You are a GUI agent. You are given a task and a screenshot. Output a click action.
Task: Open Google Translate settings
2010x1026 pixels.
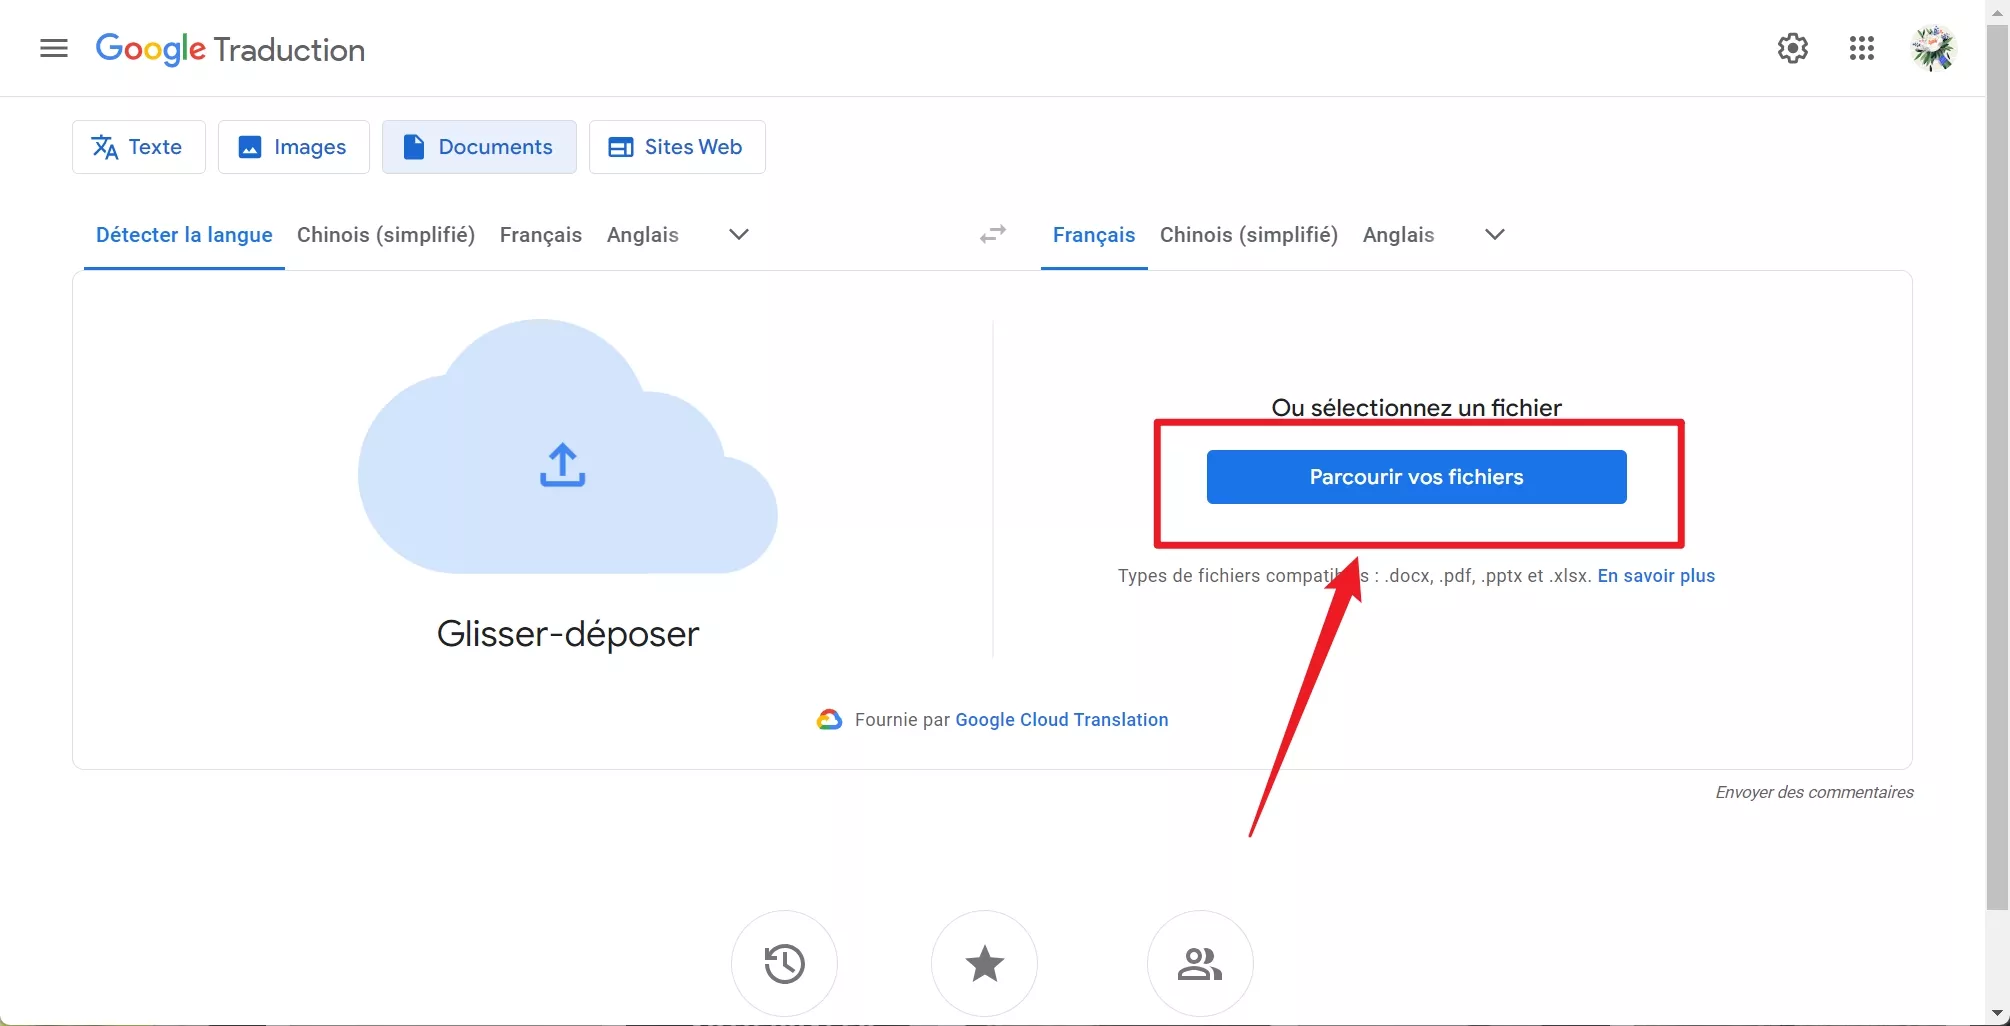click(x=1792, y=48)
